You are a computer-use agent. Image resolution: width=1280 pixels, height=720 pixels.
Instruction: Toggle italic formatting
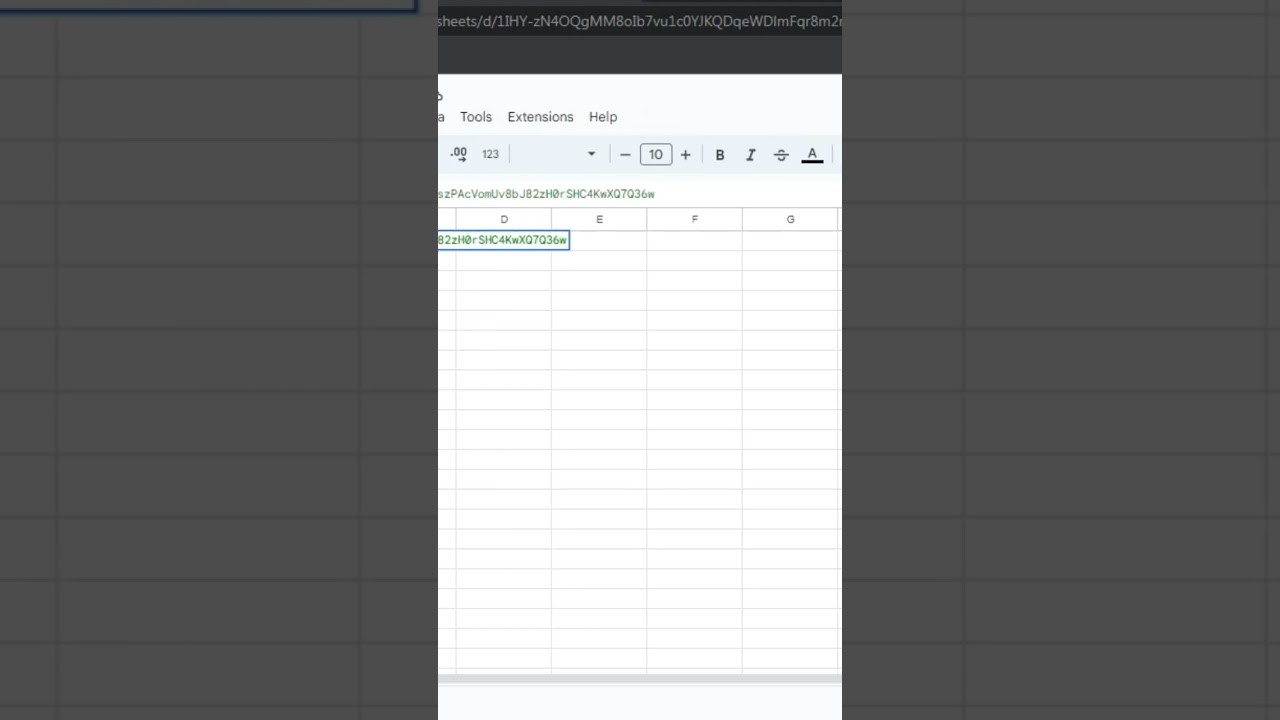coord(750,155)
